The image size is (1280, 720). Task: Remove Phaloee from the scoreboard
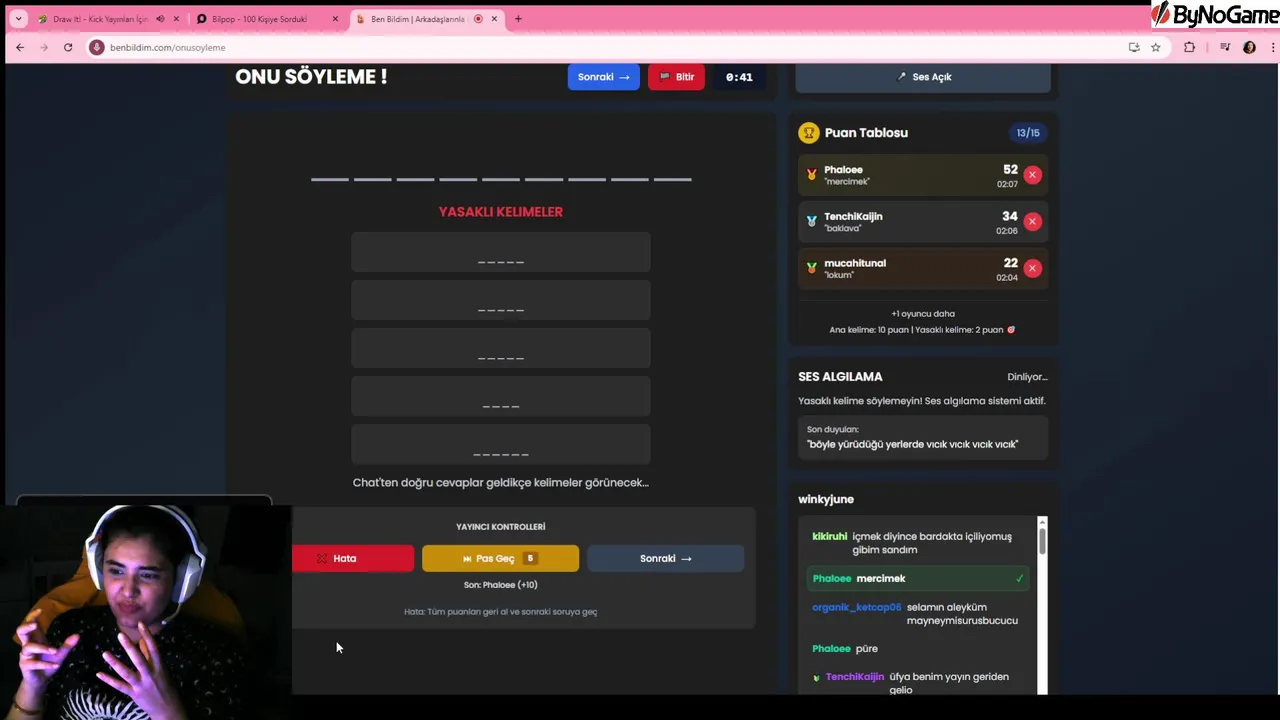(x=1032, y=175)
